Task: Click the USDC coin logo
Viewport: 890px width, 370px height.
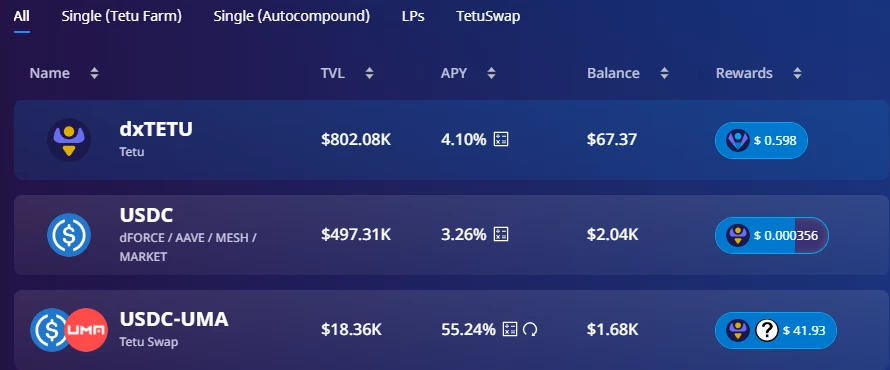Action: [69, 235]
